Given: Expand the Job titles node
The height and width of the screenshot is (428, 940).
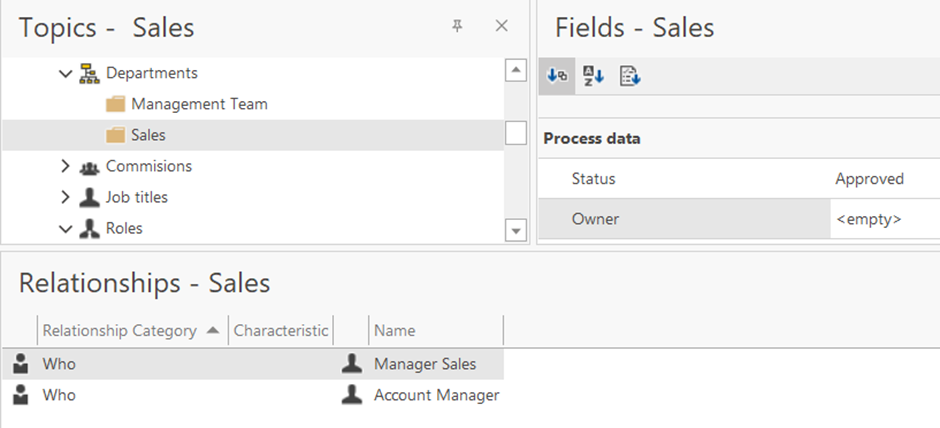Looking at the screenshot, I should point(65,197).
